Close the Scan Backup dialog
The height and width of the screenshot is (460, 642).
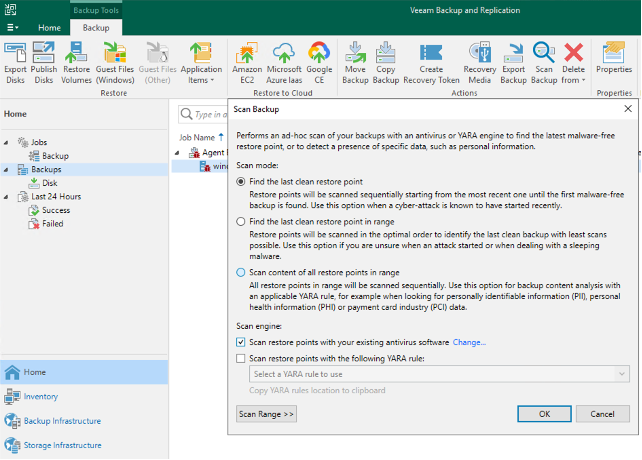pyautogui.click(x=628, y=109)
